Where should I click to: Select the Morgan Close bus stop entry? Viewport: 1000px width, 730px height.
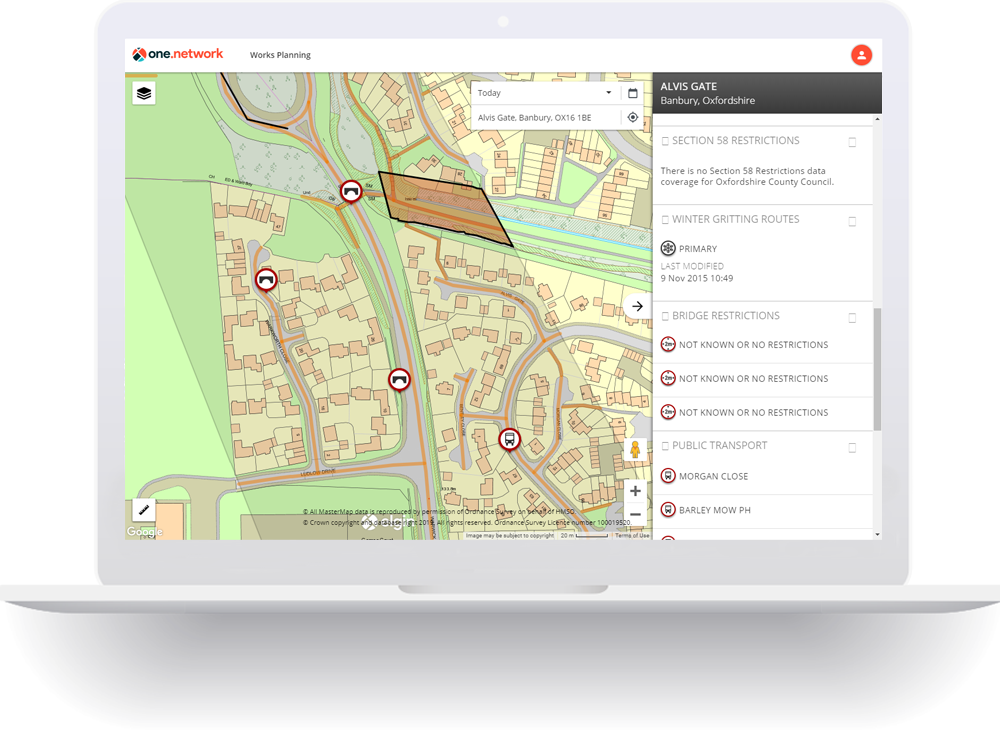pos(713,477)
